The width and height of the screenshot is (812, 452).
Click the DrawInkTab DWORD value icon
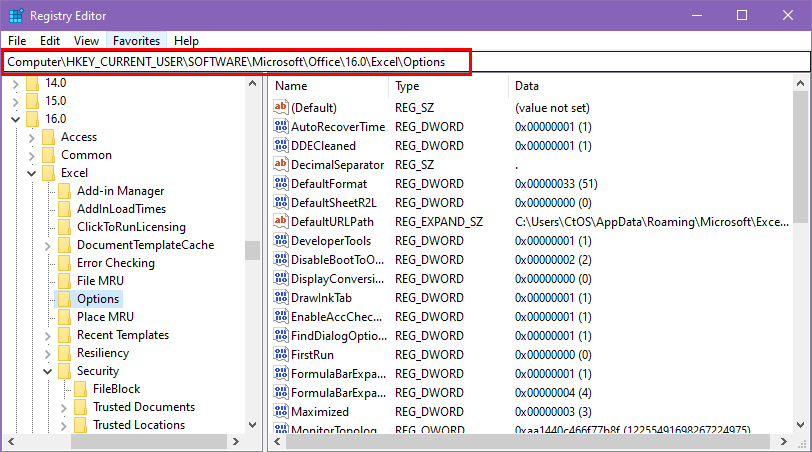click(x=281, y=297)
